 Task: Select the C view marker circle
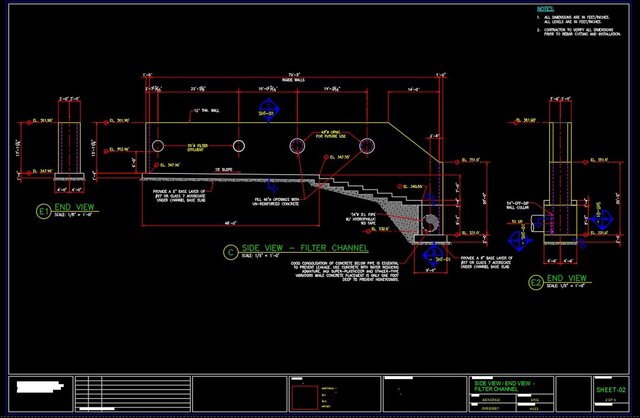pos(231,252)
